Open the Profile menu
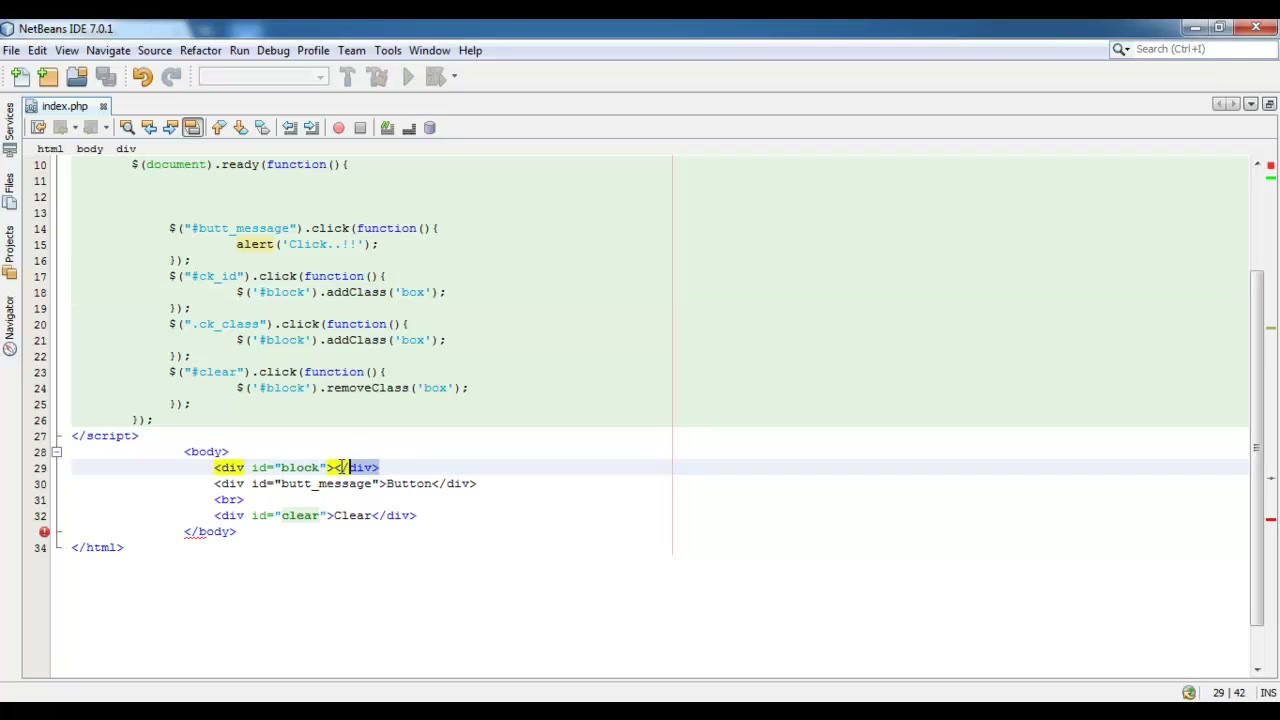This screenshot has width=1280, height=720. (x=313, y=50)
